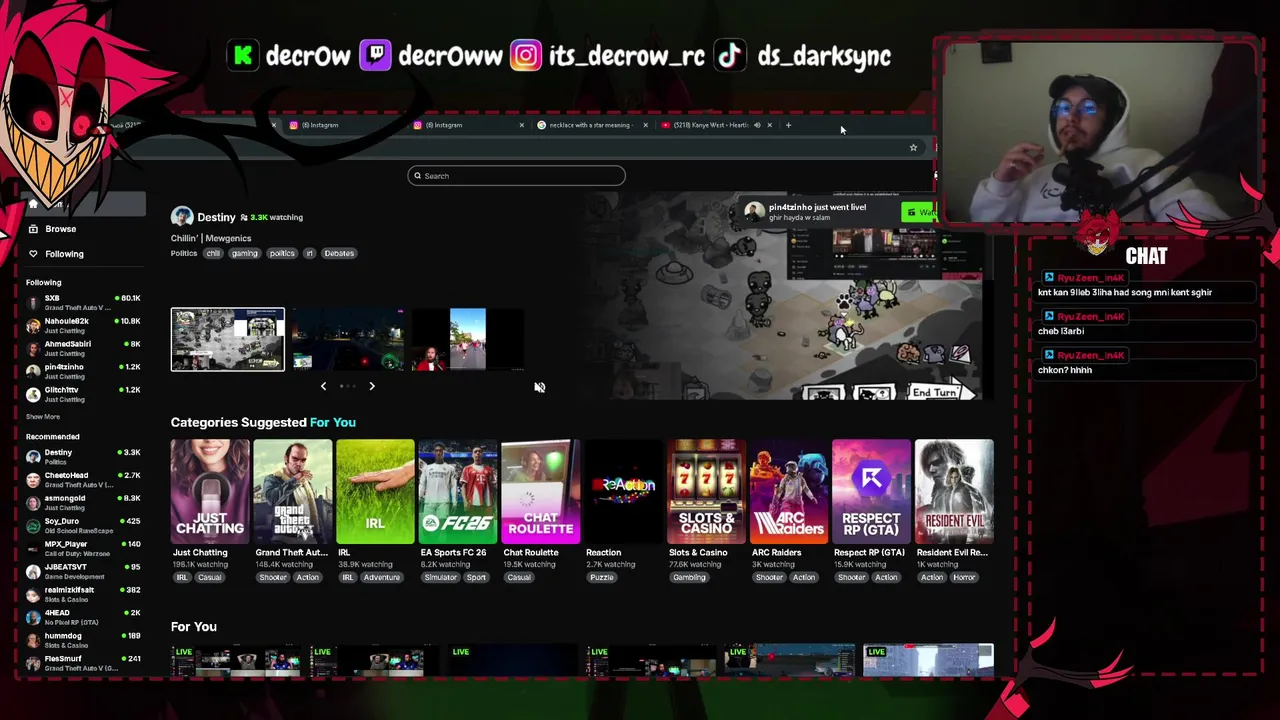The height and width of the screenshot is (720, 1280).
Task: Click the Sport tag under EA Sports
Action: point(476,577)
